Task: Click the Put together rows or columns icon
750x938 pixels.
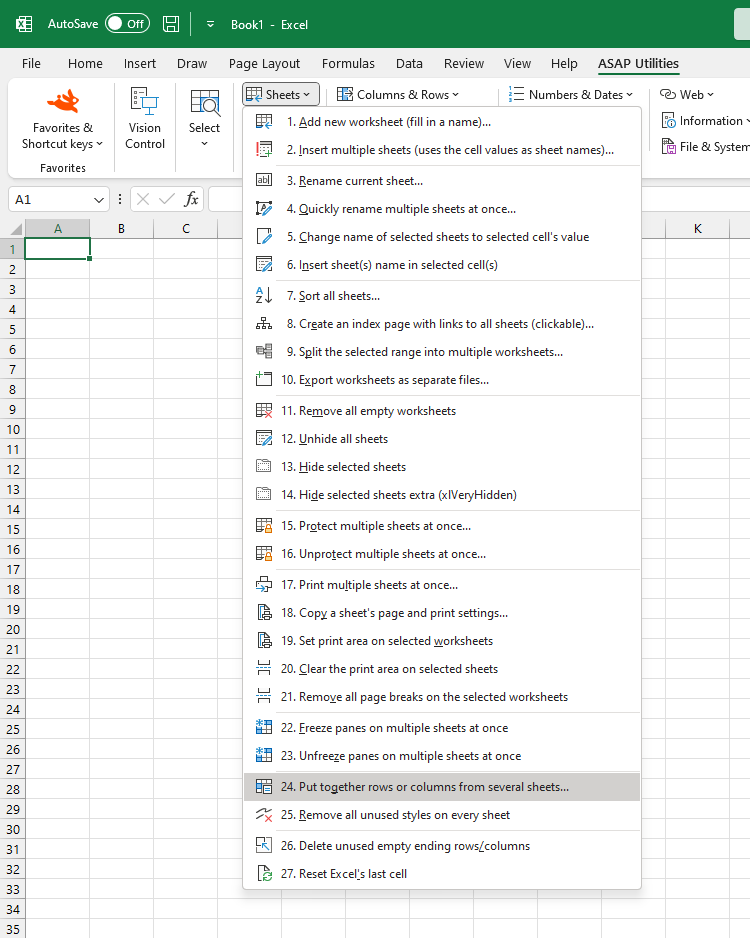Action: click(x=264, y=787)
